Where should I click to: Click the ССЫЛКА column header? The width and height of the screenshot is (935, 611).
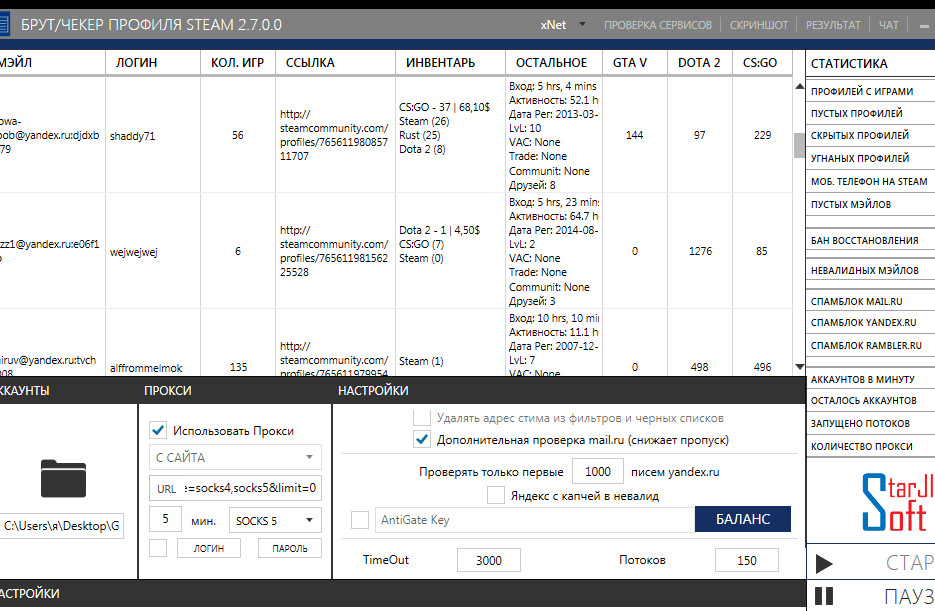pos(335,63)
